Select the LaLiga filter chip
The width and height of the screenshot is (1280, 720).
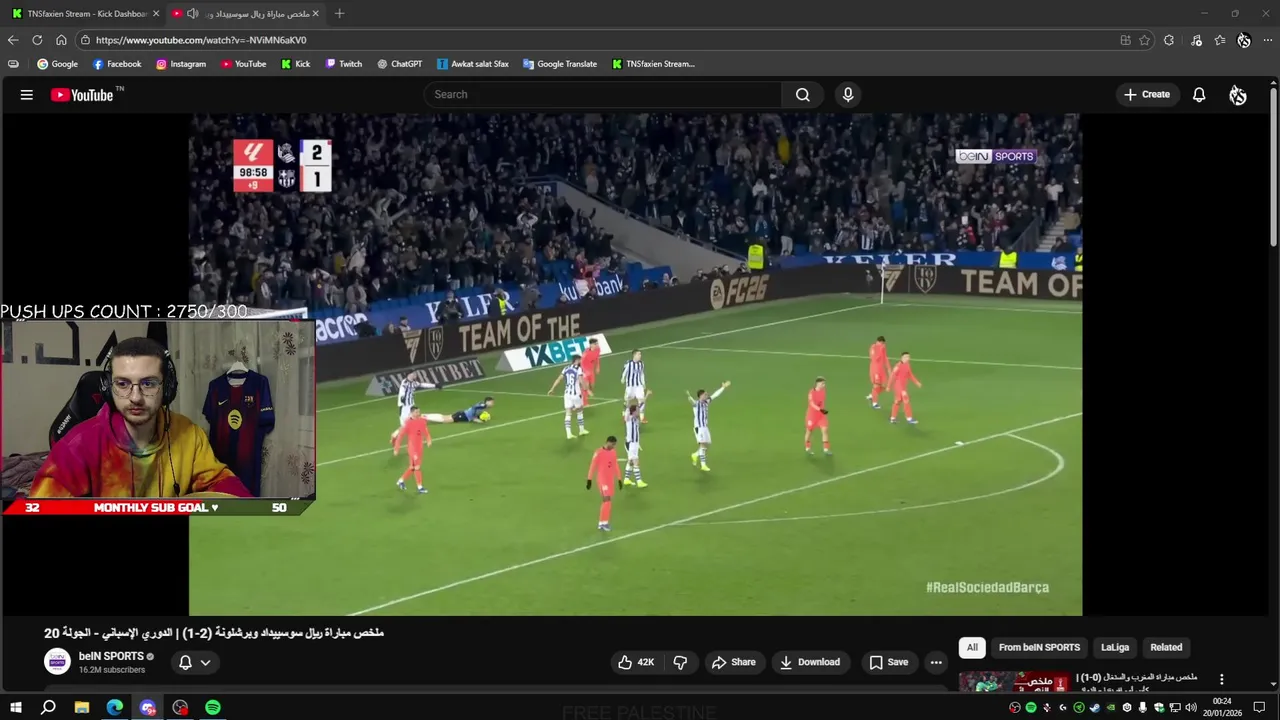click(1115, 647)
